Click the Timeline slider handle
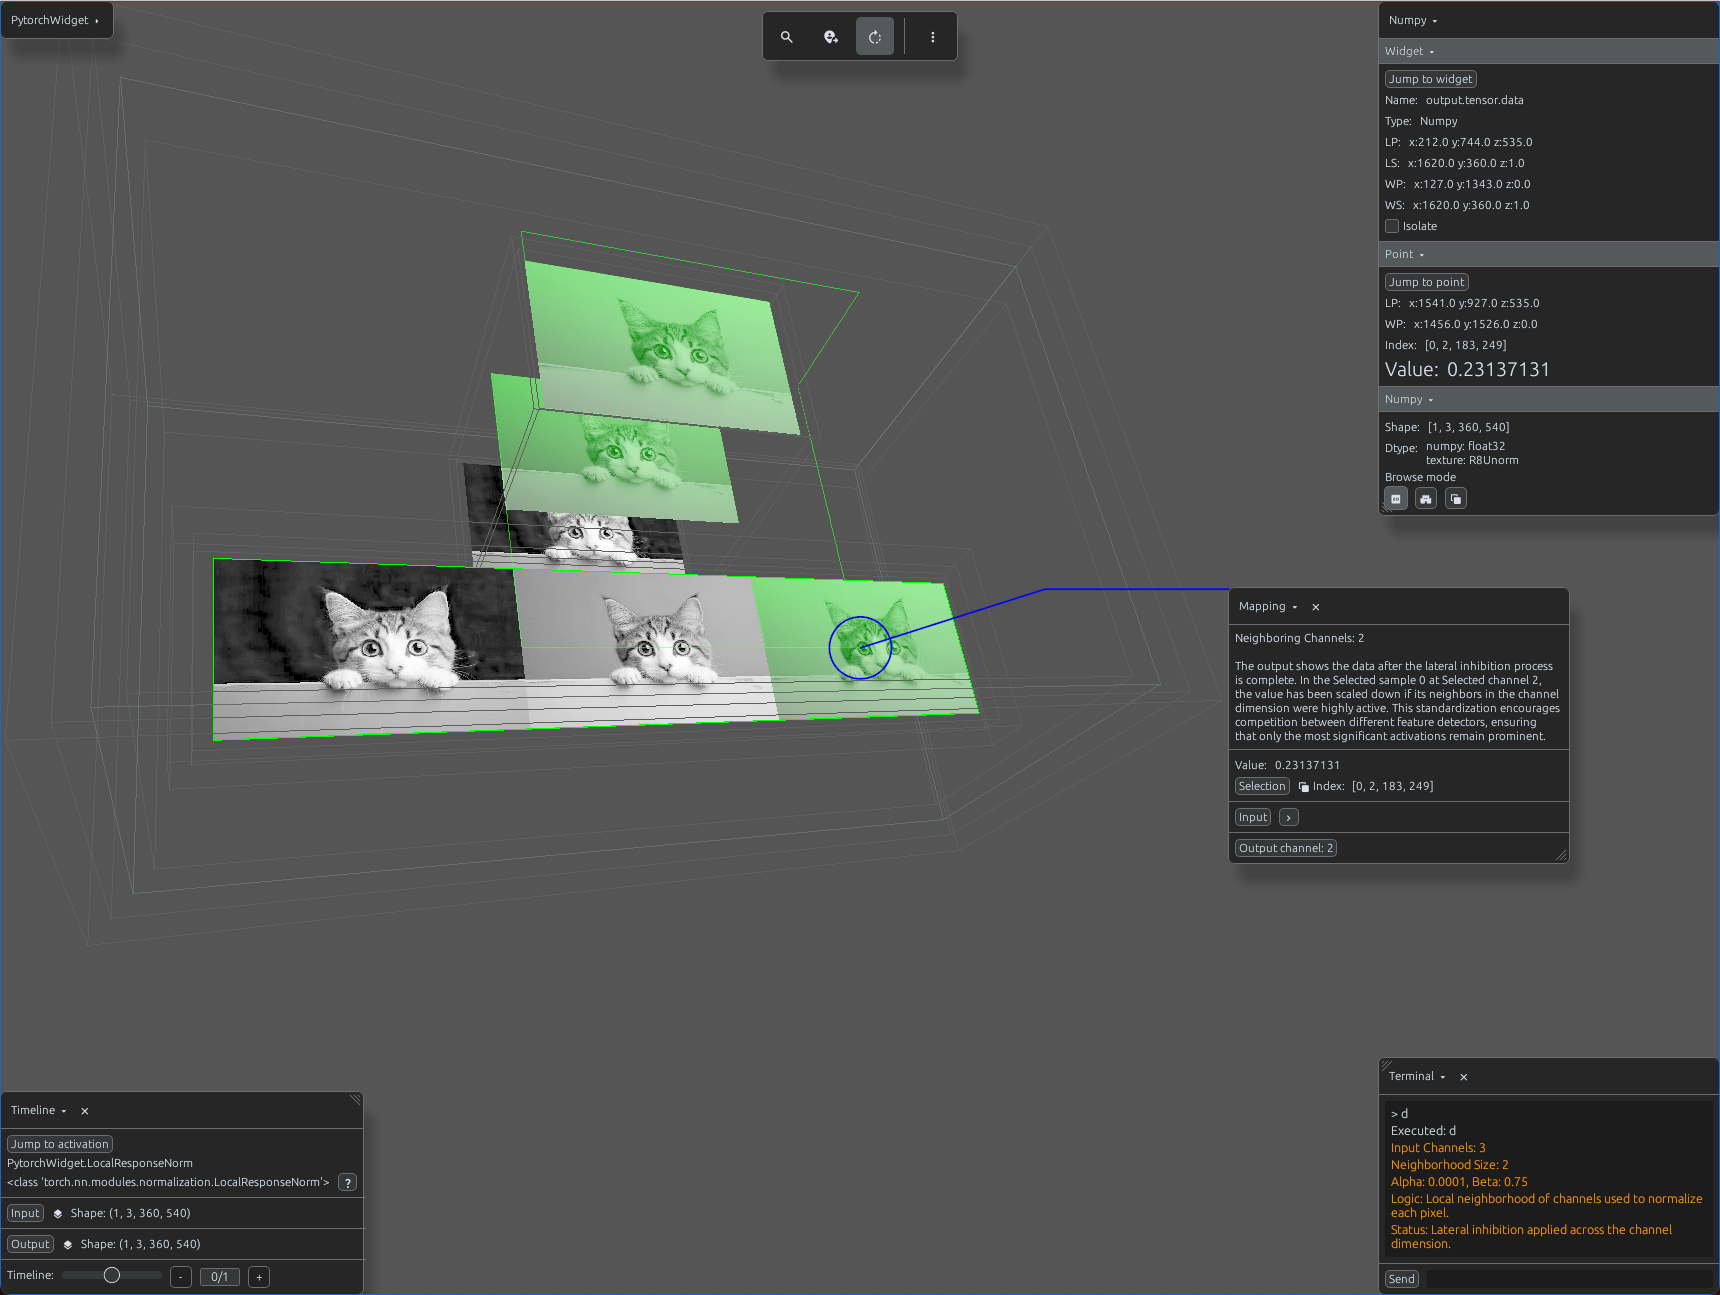This screenshot has height=1295, width=1720. tap(112, 1275)
